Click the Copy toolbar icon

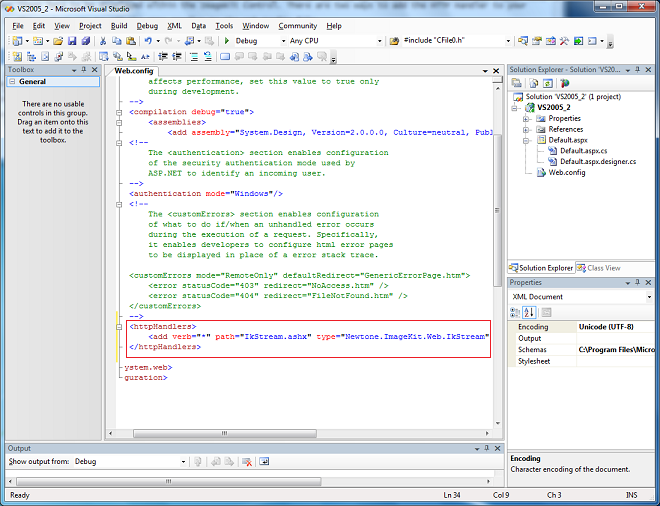tap(117, 41)
